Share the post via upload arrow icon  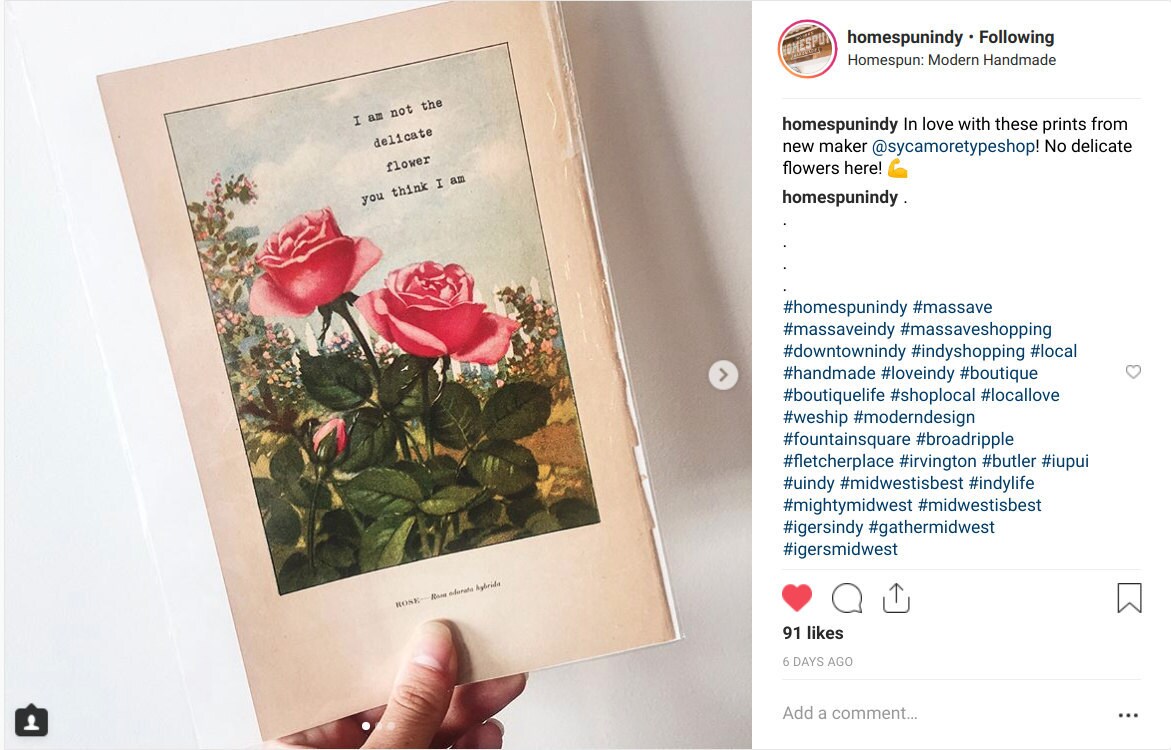coord(896,598)
